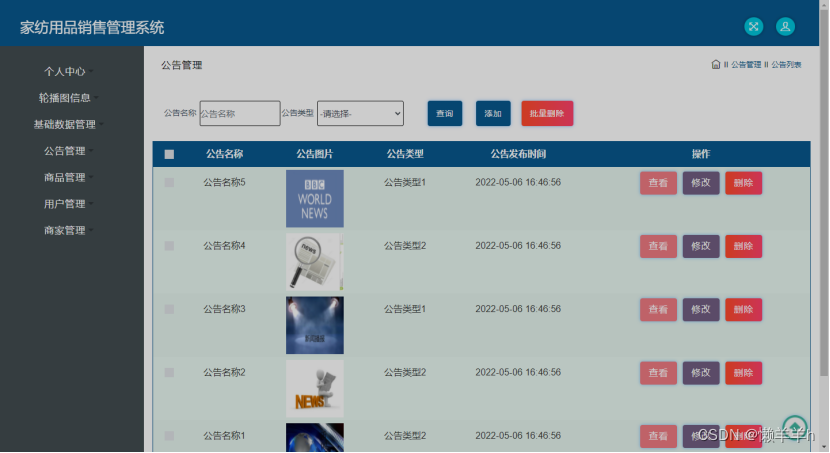830x453 pixels.
Task: Click the 公告管理 breadcrumb link
Action: 746,65
